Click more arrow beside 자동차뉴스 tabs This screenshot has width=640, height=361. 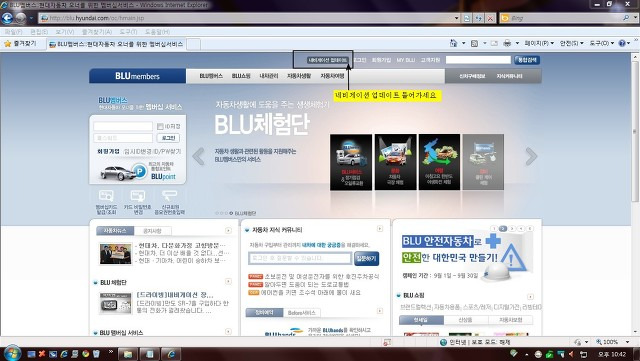click(x=228, y=231)
